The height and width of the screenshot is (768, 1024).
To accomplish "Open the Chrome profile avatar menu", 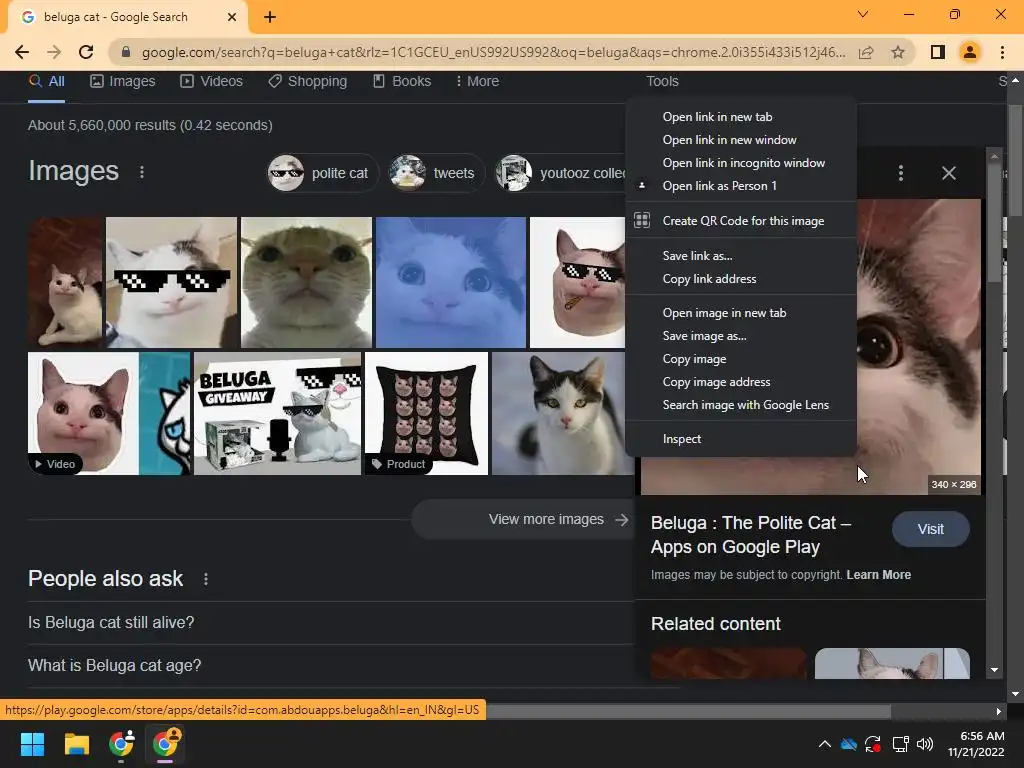I will (x=970, y=52).
